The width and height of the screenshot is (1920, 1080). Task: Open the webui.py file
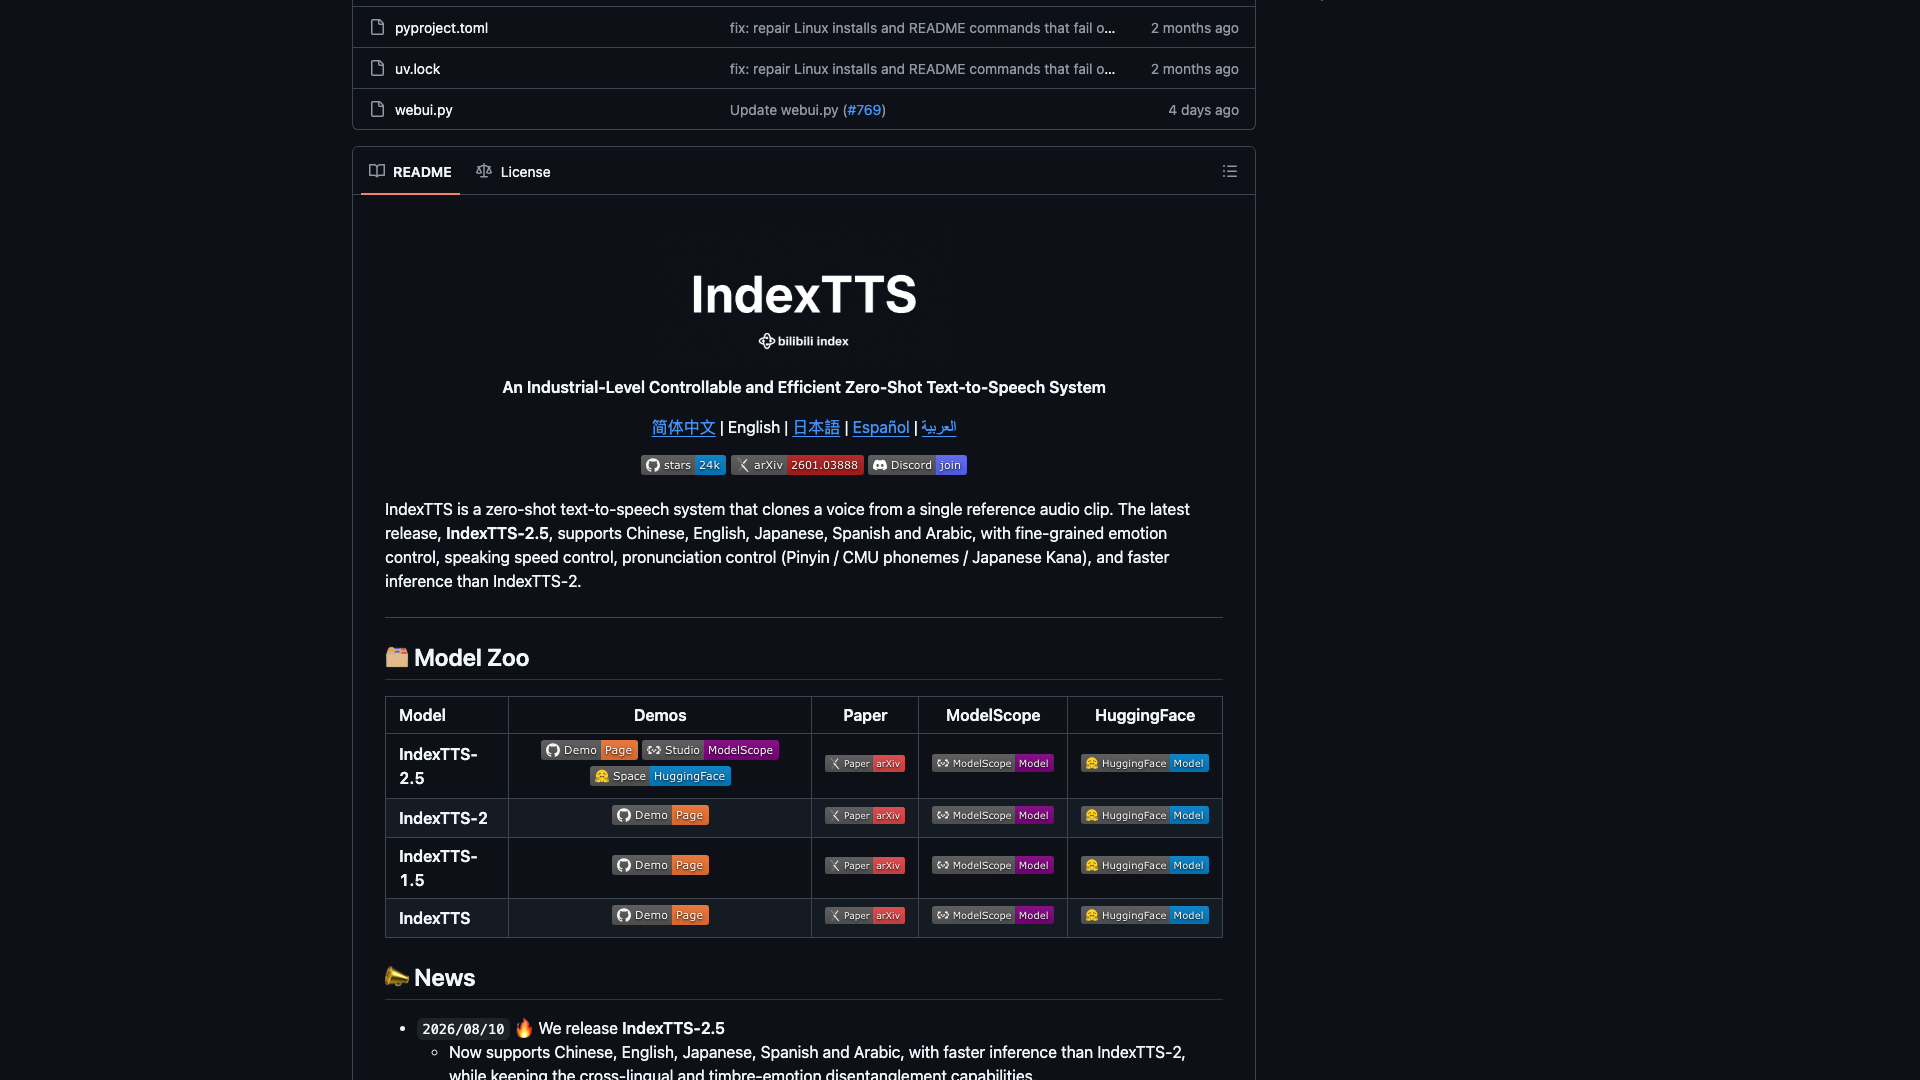423,110
